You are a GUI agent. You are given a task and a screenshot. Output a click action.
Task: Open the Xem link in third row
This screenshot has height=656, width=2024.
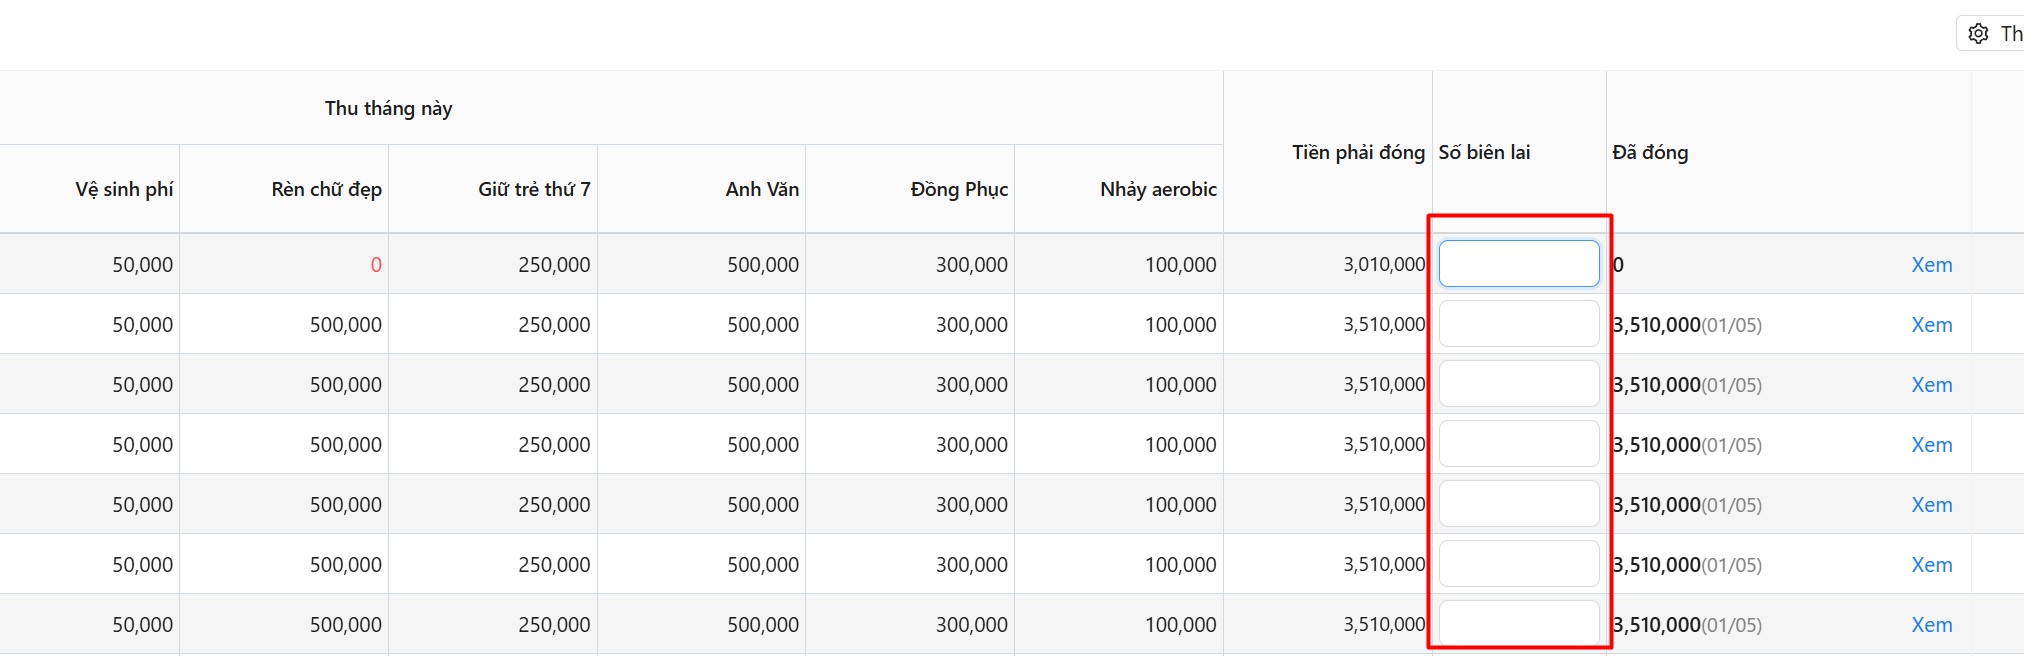point(1931,385)
